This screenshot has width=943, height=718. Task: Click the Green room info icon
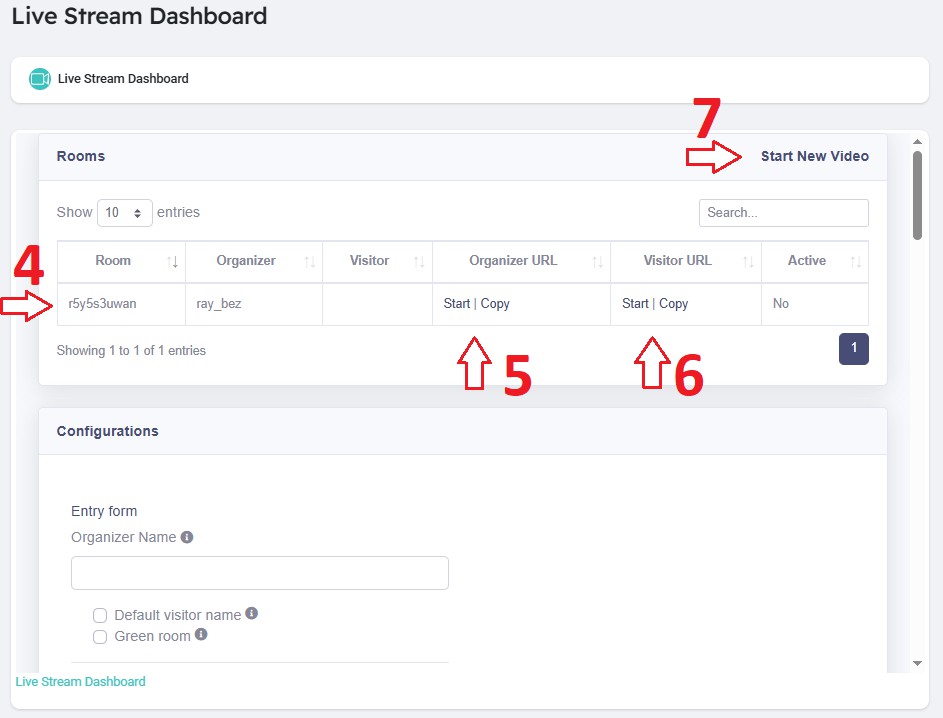point(201,634)
